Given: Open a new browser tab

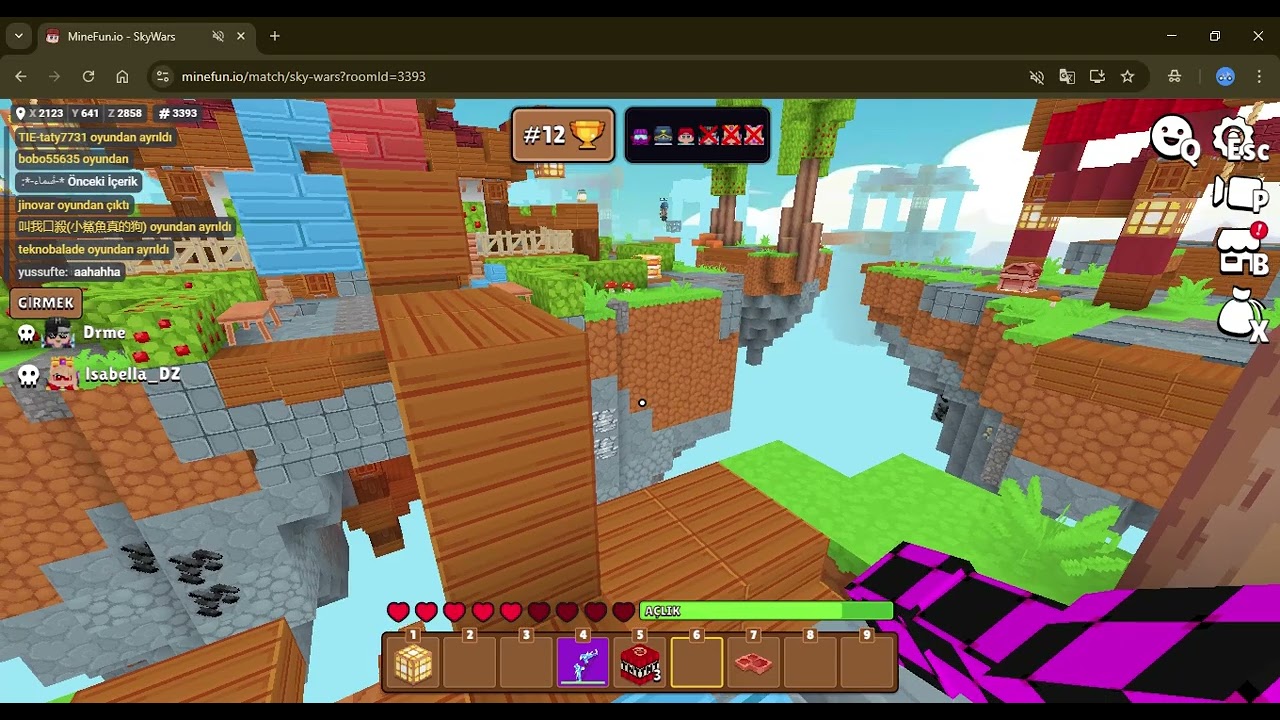Looking at the screenshot, I should (x=275, y=36).
